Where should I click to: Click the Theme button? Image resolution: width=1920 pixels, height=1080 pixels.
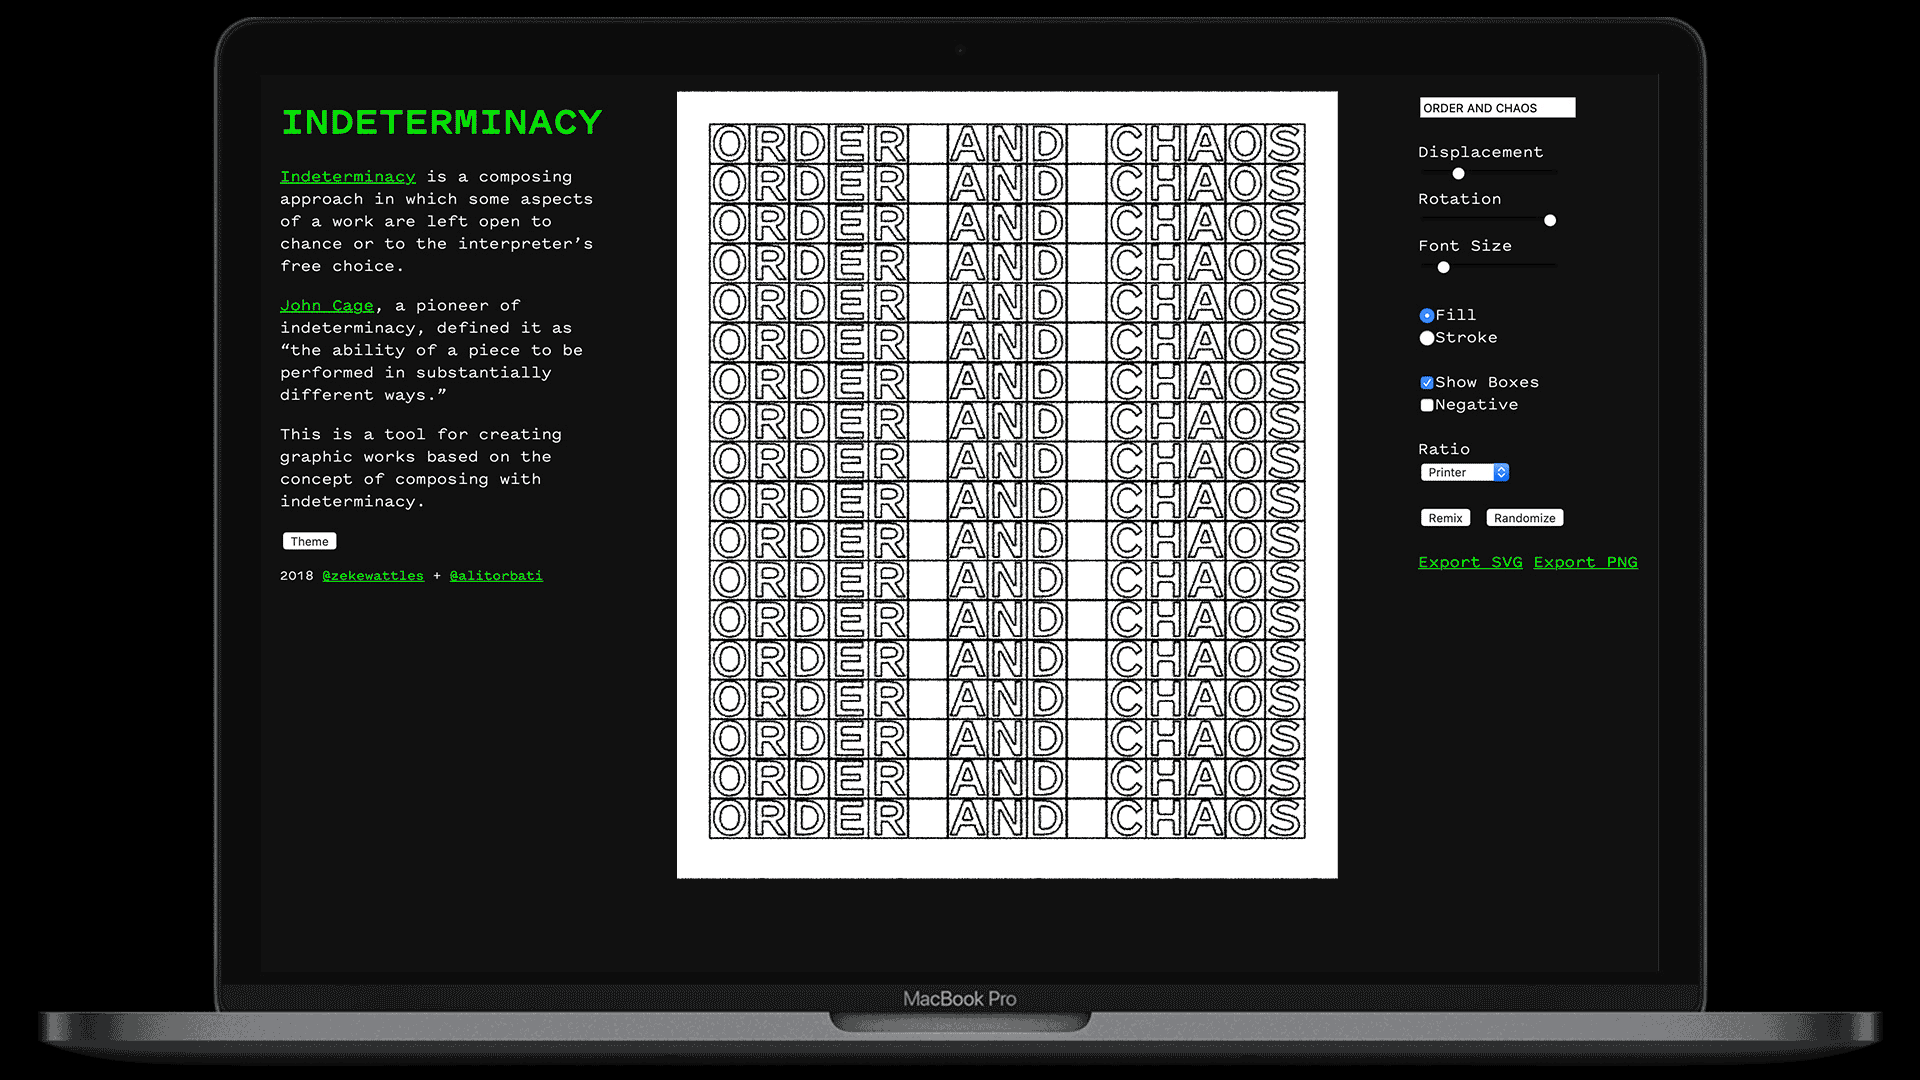click(x=309, y=541)
